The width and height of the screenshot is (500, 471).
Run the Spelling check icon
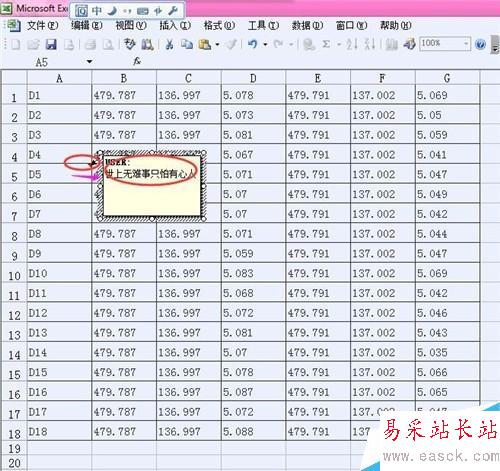click(x=130, y=44)
